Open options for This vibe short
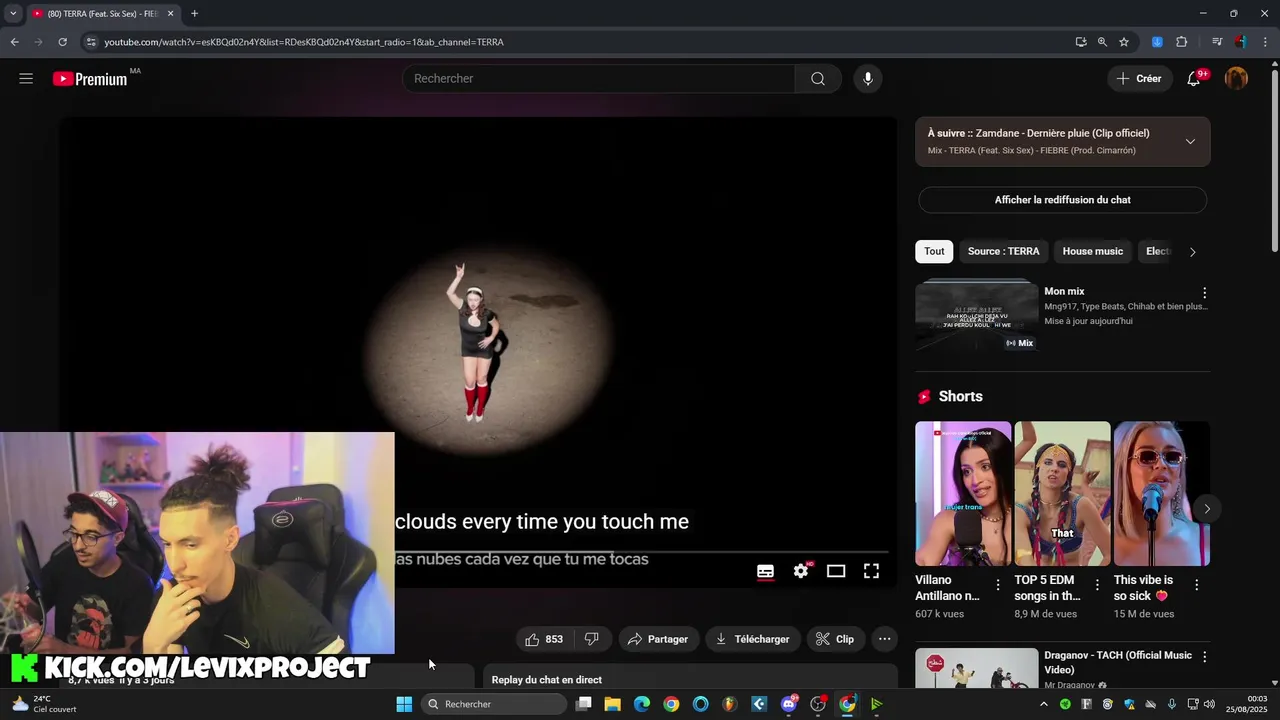1280x720 pixels. pos(1196,585)
